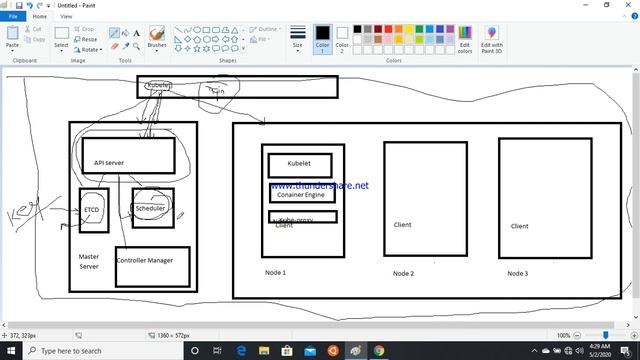This screenshot has height=360, width=640.
Task: Click the zoom slider thumb
Action: (606, 335)
